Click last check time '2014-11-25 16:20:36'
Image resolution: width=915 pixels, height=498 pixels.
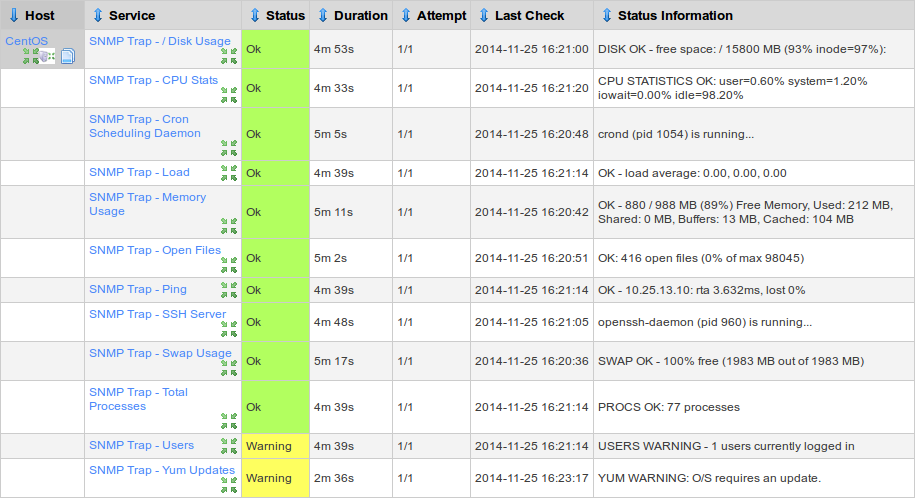pos(532,361)
